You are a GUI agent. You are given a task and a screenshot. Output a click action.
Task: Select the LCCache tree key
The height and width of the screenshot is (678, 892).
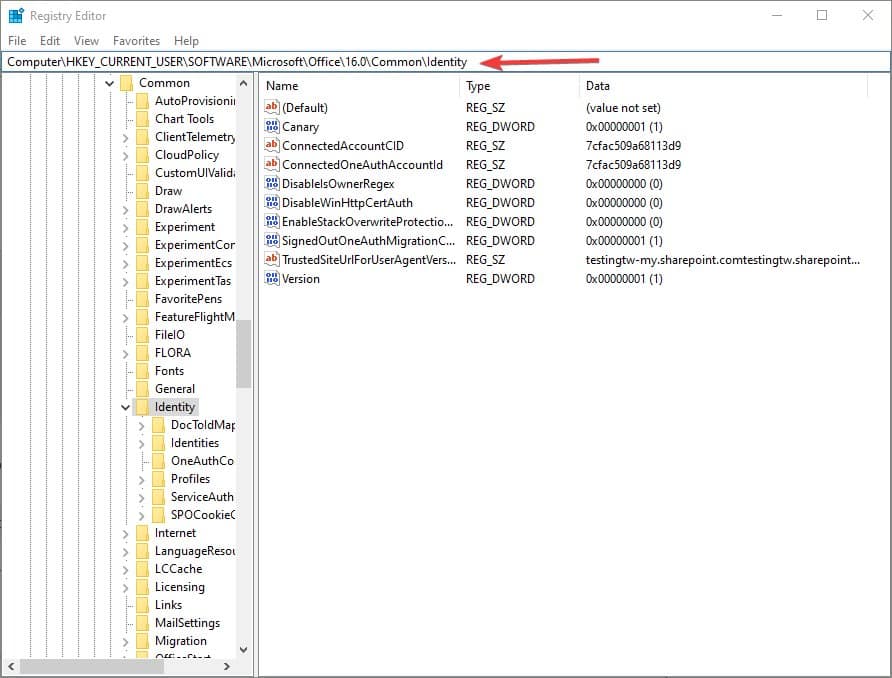pyautogui.click(x=179, y=569)
